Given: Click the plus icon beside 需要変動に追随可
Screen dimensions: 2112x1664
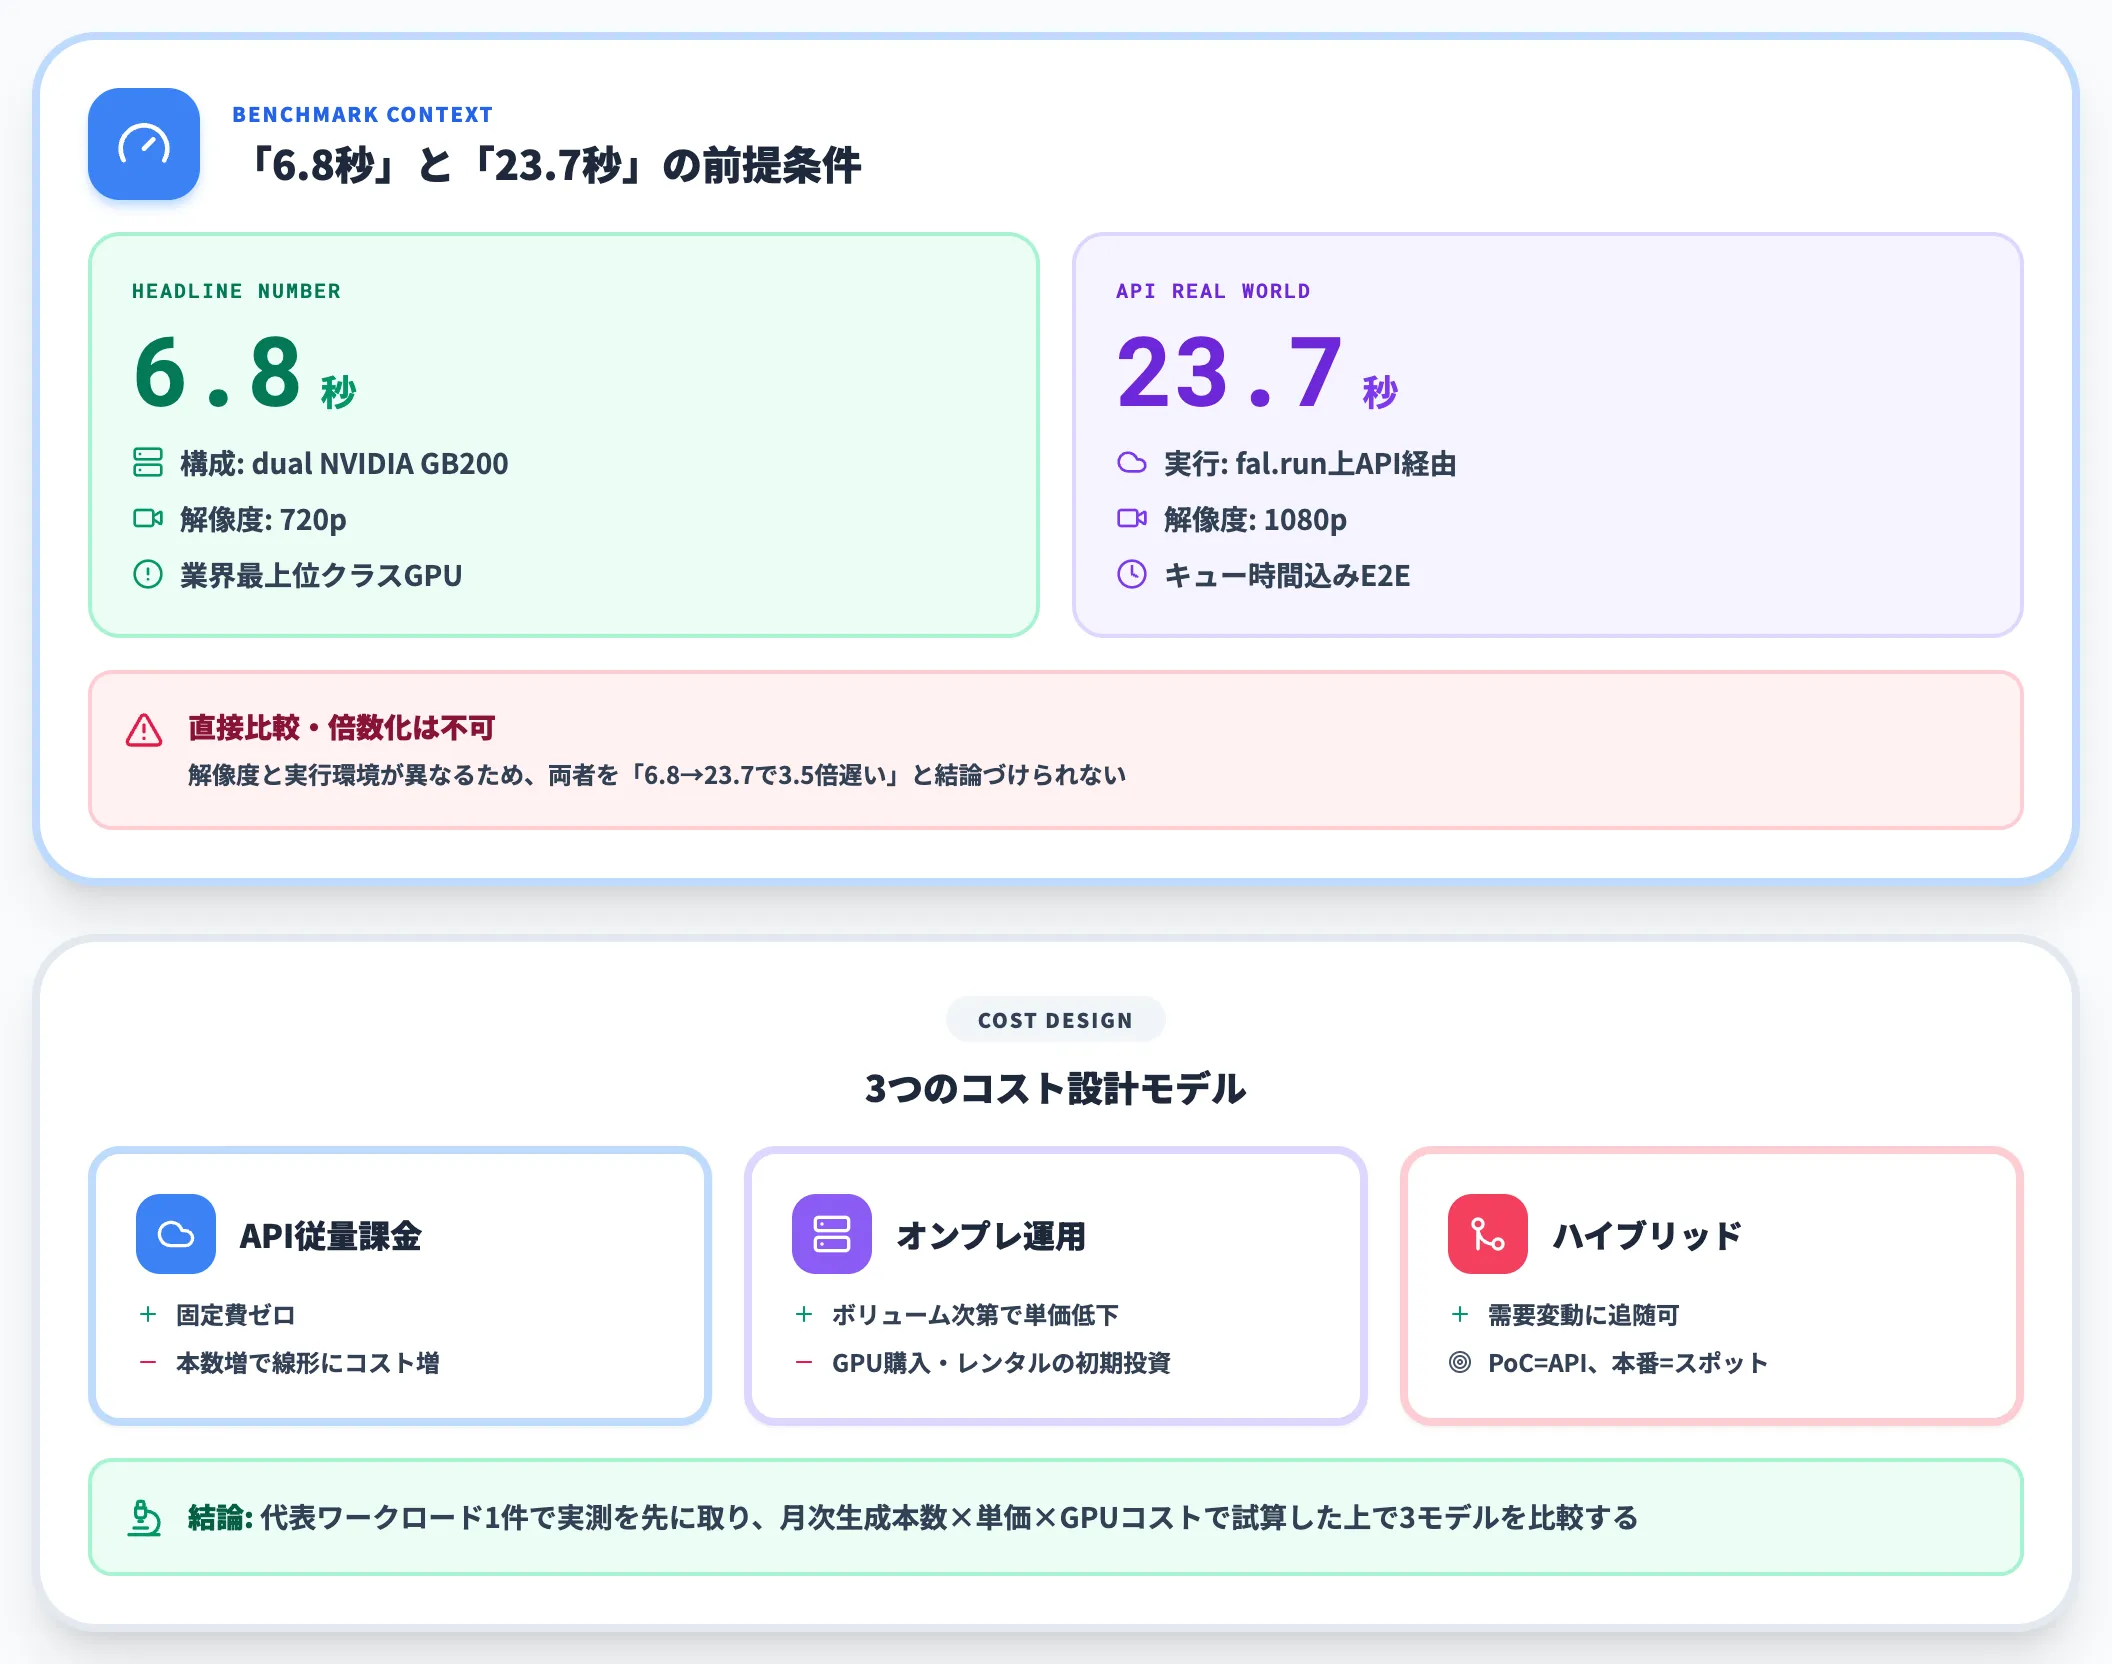Looking at the screenshot, I should coord(1460,1314).
